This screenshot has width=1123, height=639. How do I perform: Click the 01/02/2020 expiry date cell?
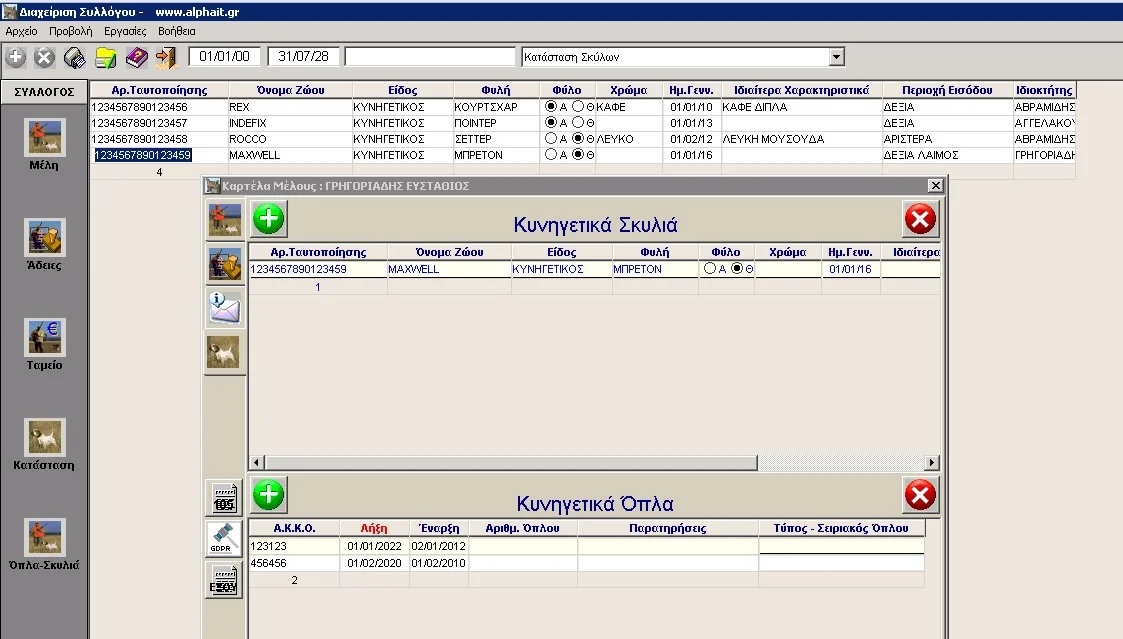tap(374, 563)
